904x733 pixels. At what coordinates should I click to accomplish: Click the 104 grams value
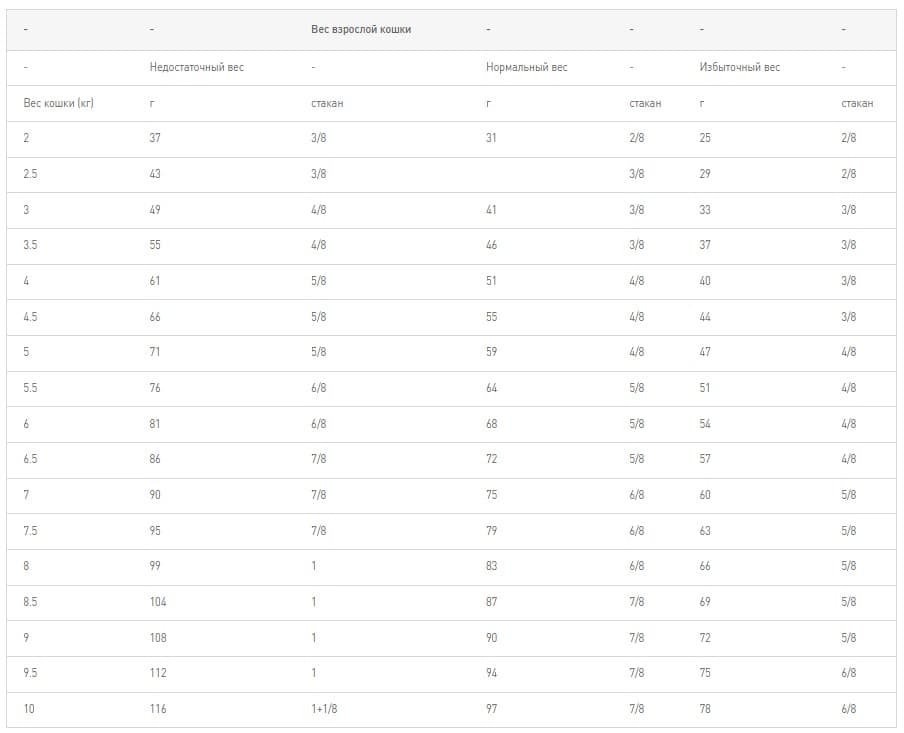[x=158, y=602]
